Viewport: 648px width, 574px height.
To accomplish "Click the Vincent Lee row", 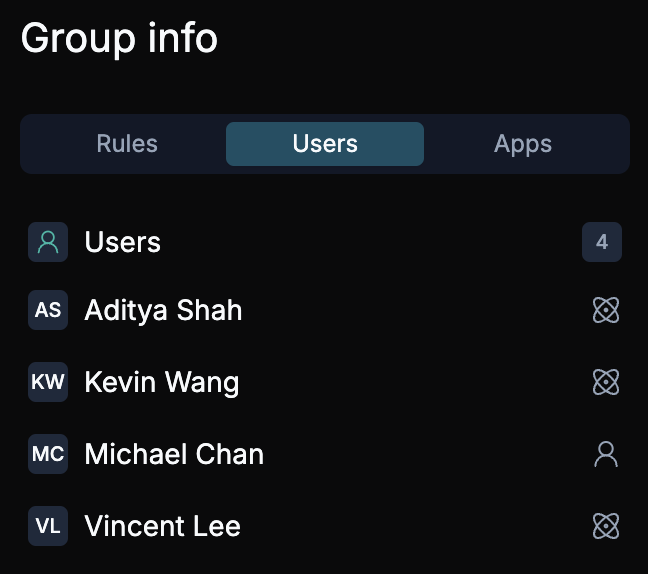I will tap(325, 526).
